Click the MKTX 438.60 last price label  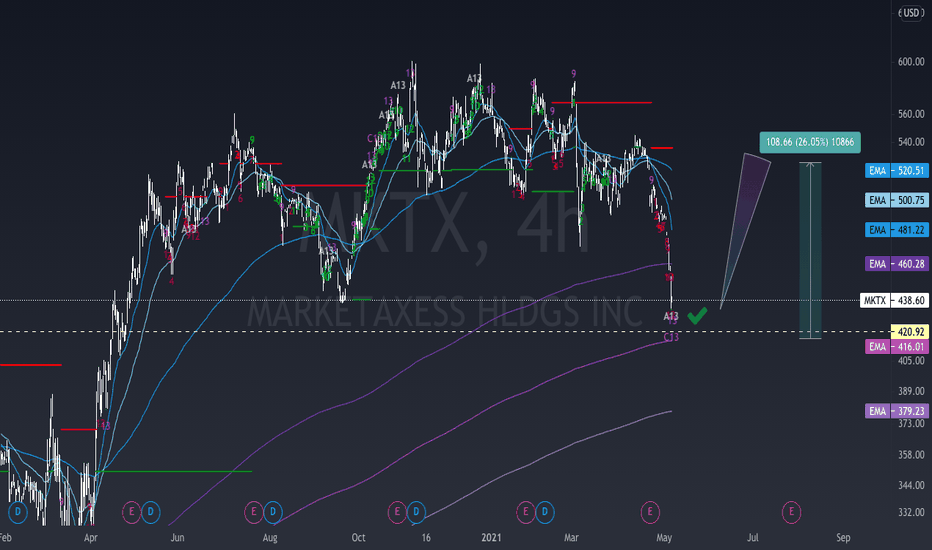(x=894, y=301)
